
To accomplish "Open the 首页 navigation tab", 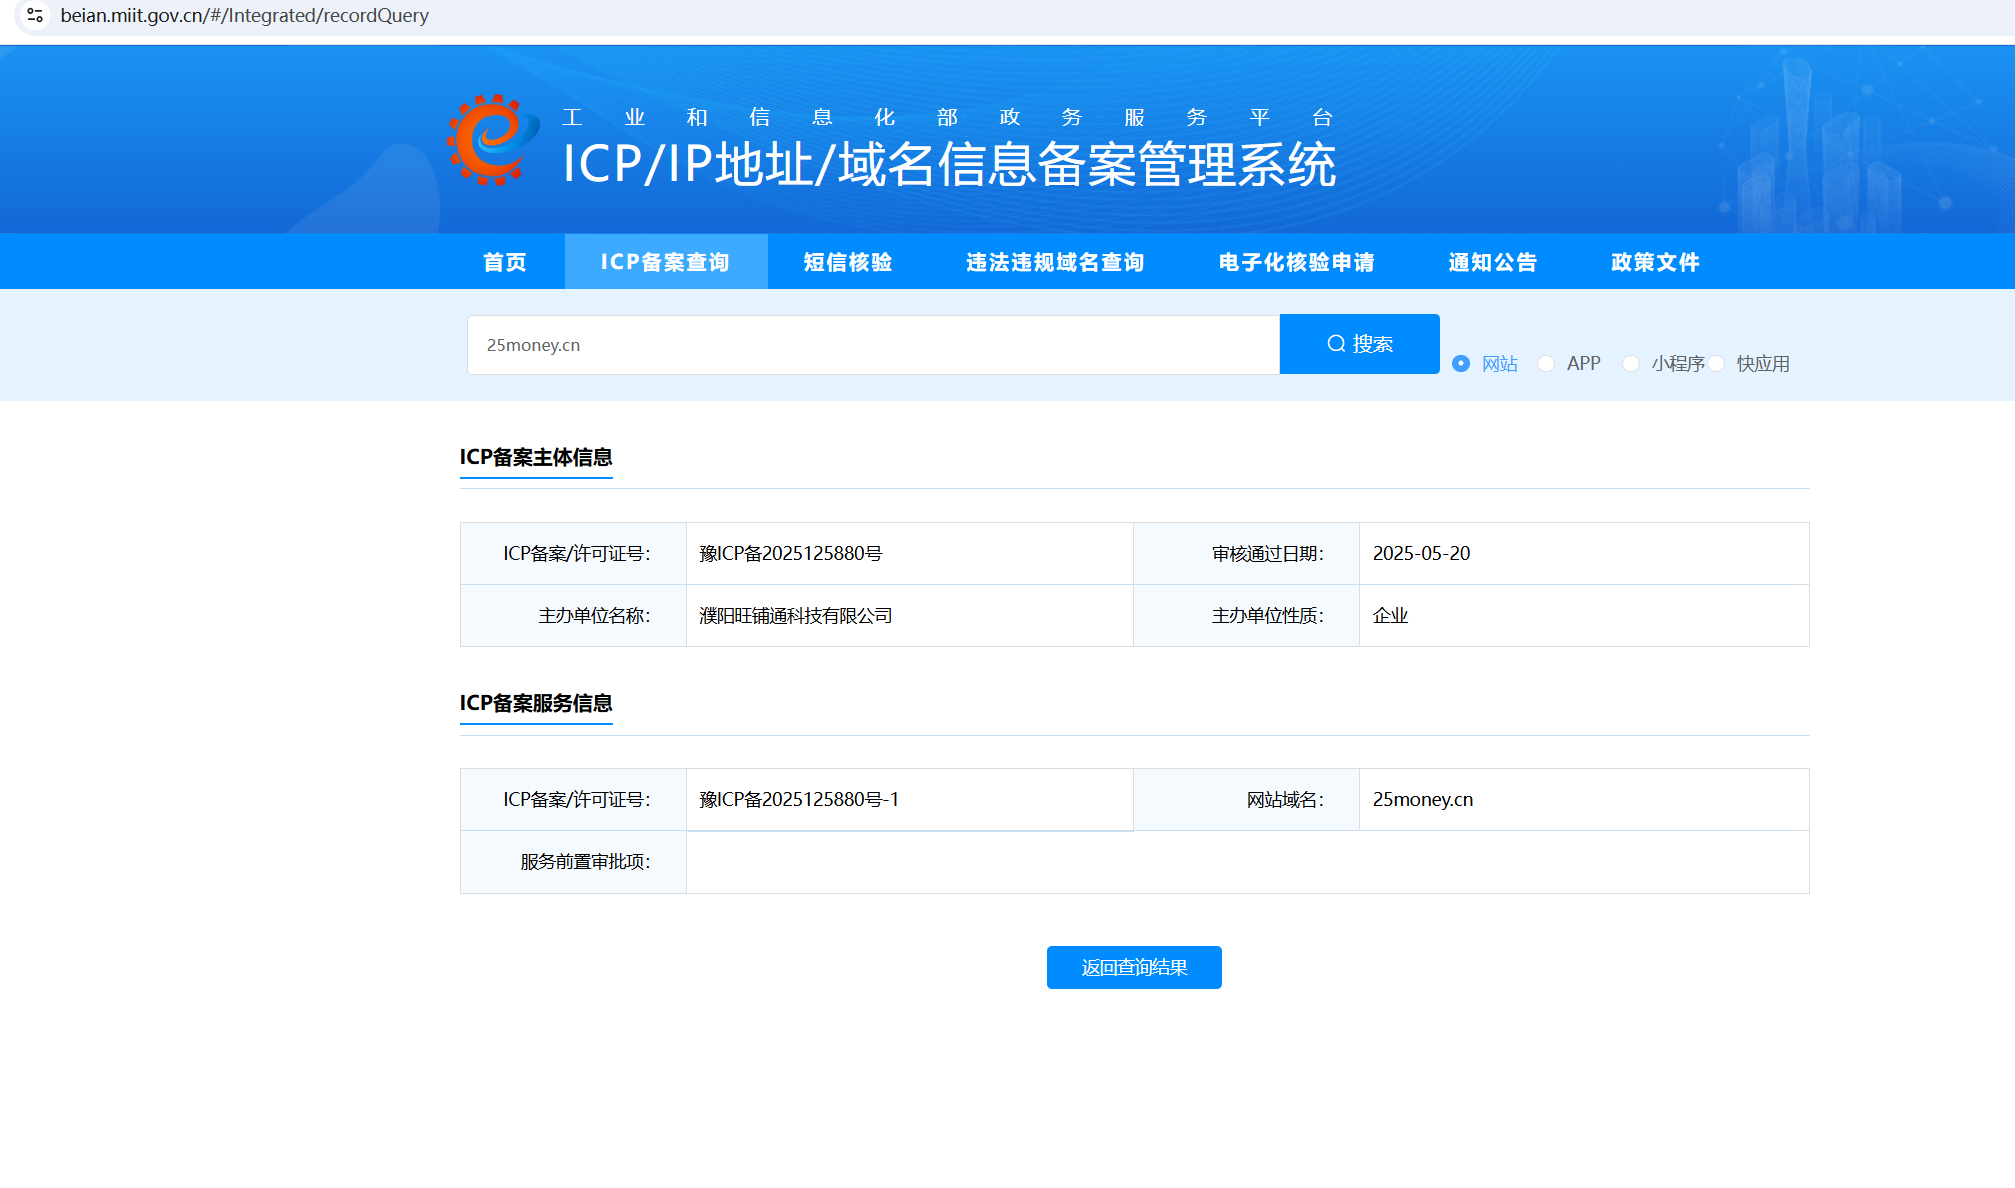I will 505,262.
